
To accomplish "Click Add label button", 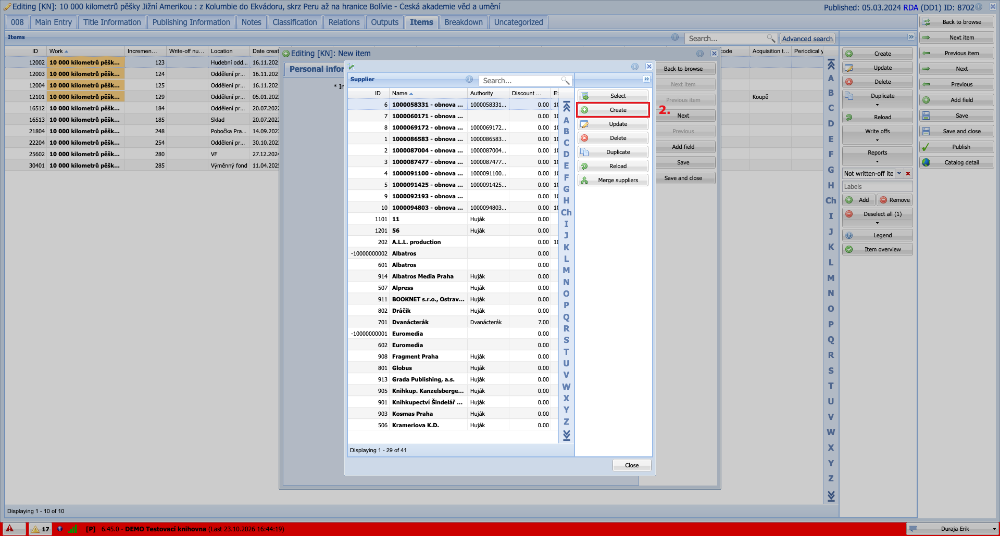I will tap(858, 200).
